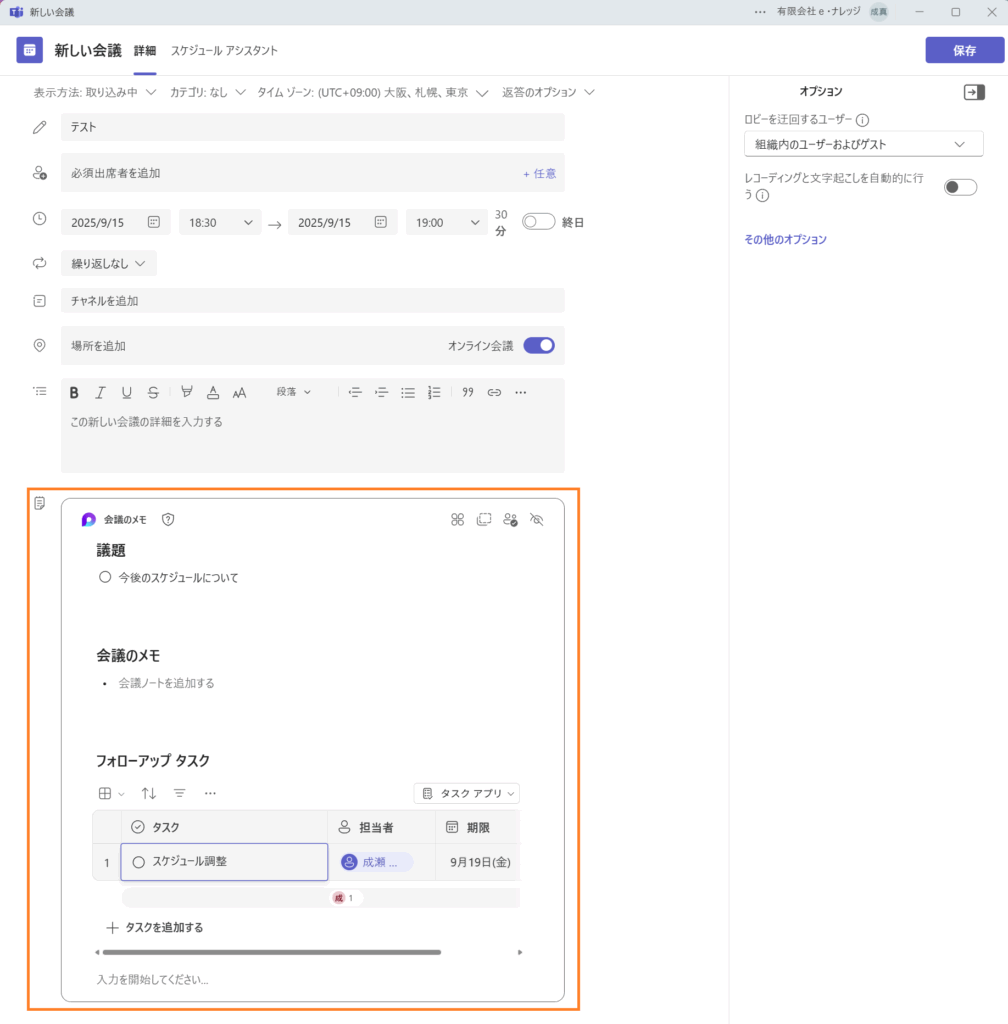Apply strikethrough formatting in editor
The image size is (1008, 1024).
[153, 393]
